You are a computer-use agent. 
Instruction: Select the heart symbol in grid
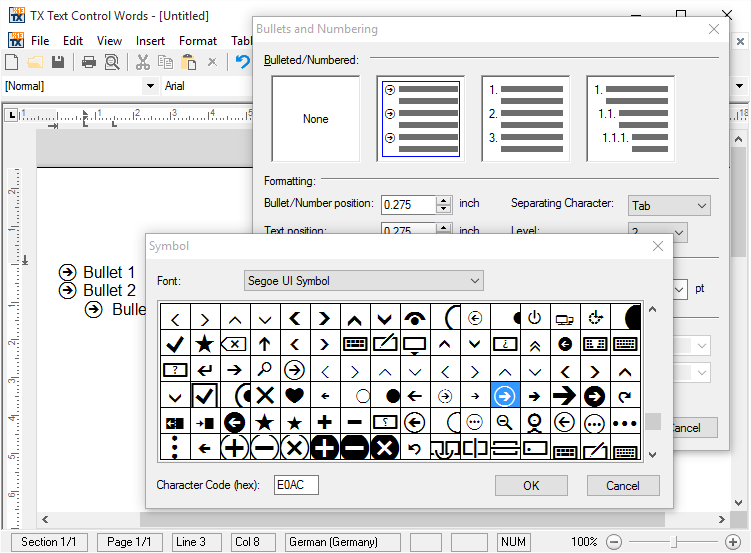[294, 395]
